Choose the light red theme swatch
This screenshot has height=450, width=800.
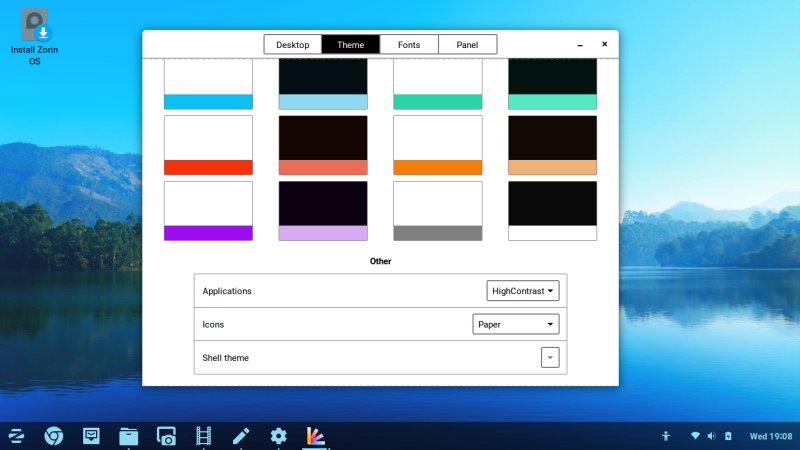208,145
